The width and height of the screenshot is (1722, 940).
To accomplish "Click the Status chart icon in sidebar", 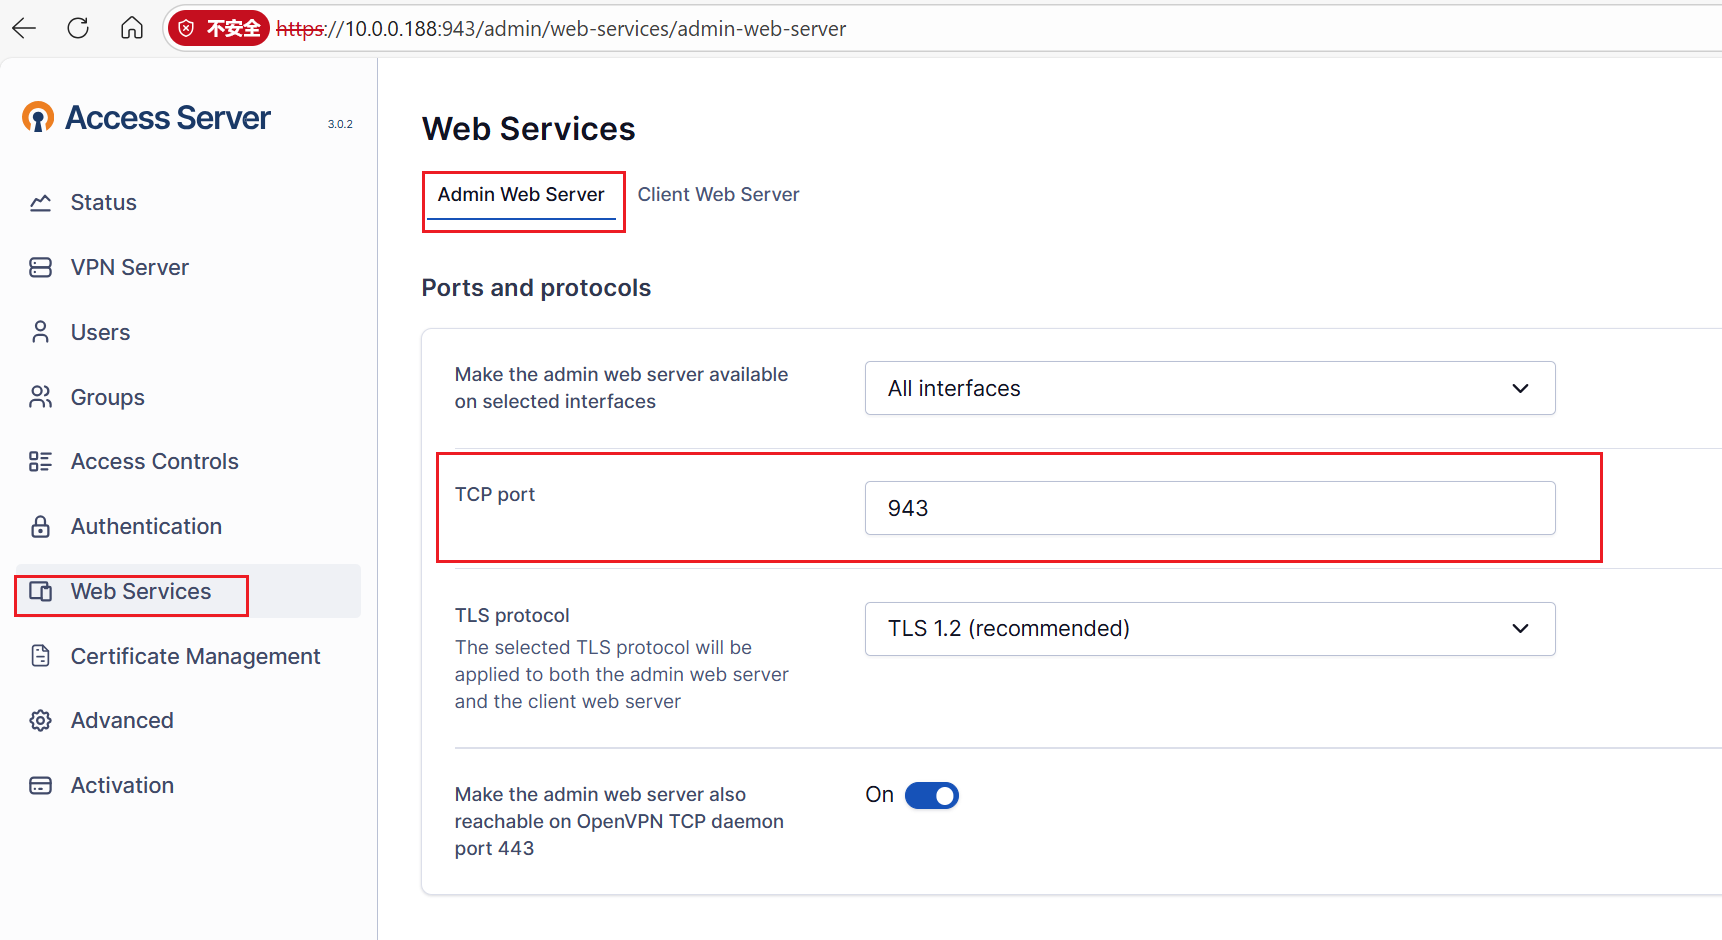I will (x=40, y=203).
